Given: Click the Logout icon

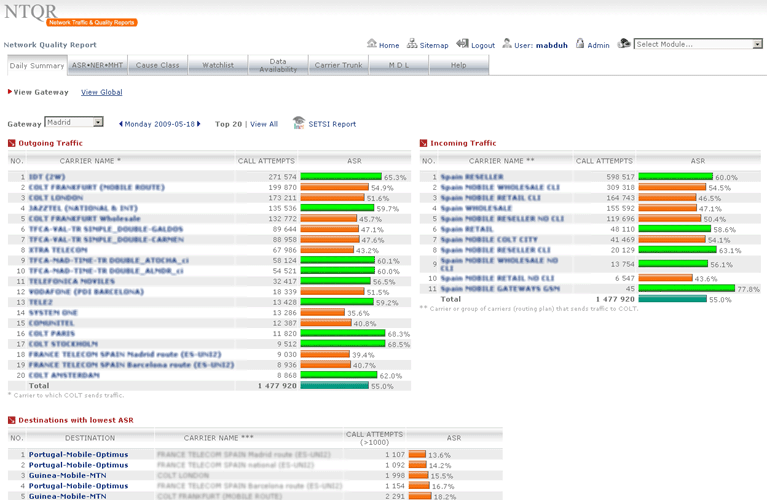Looking at the screenshot, I should click(x=462, y=44).
